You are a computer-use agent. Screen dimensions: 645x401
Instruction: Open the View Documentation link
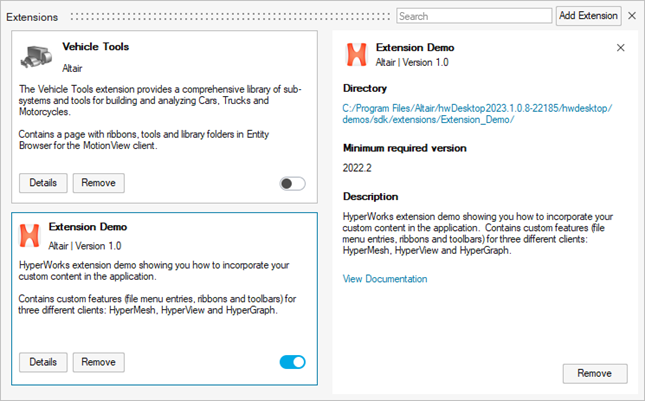coord(385,279)
